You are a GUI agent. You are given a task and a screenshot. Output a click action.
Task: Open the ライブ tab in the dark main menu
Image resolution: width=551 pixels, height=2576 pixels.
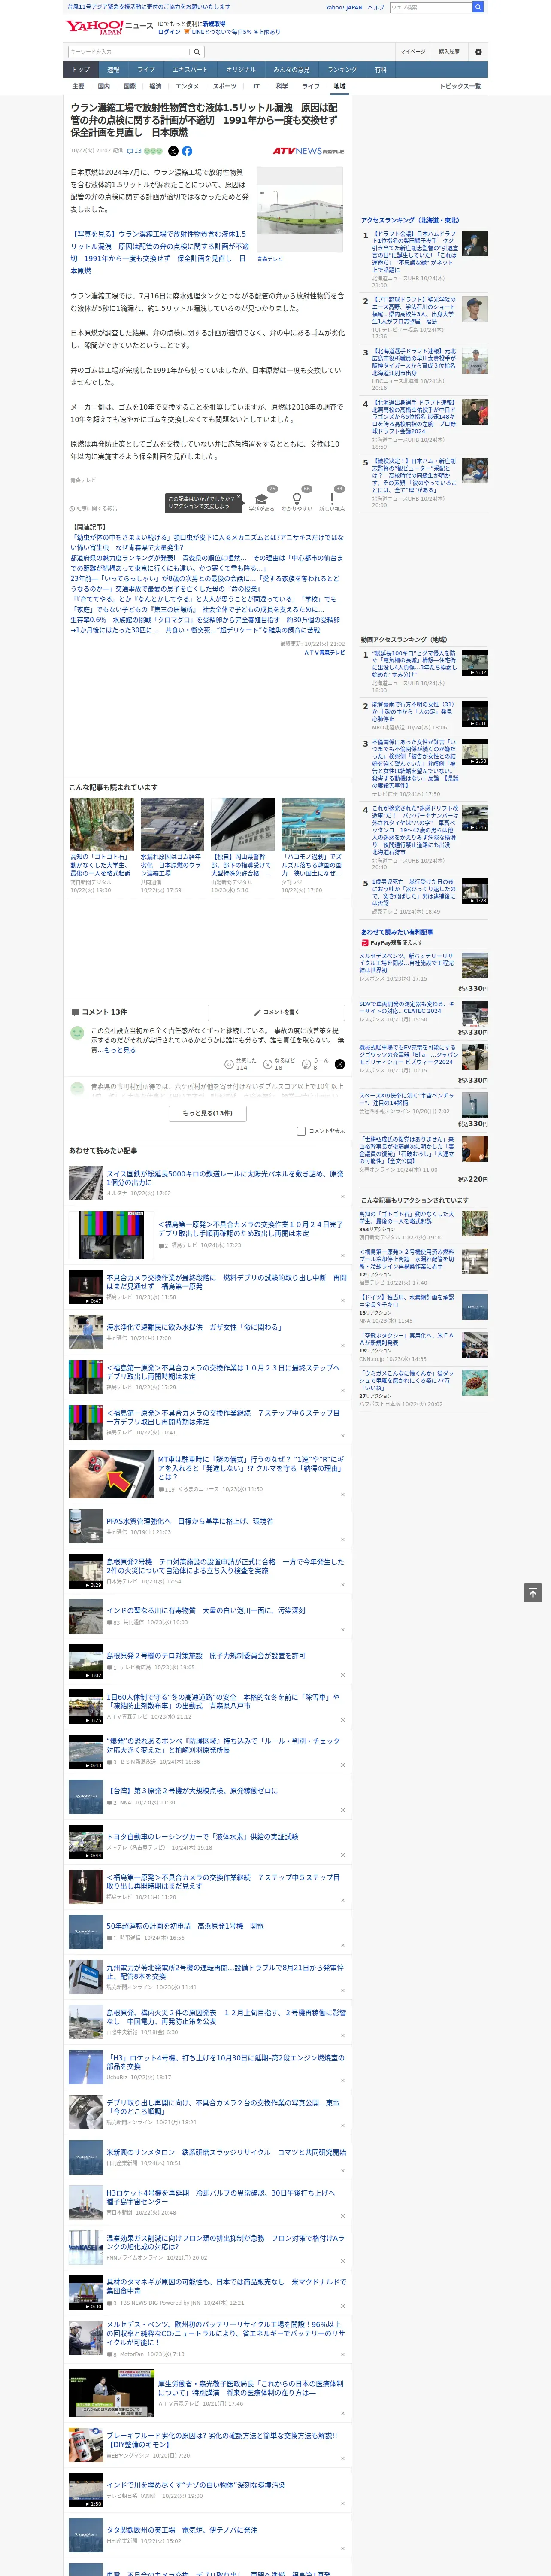(x=146, y=70)
